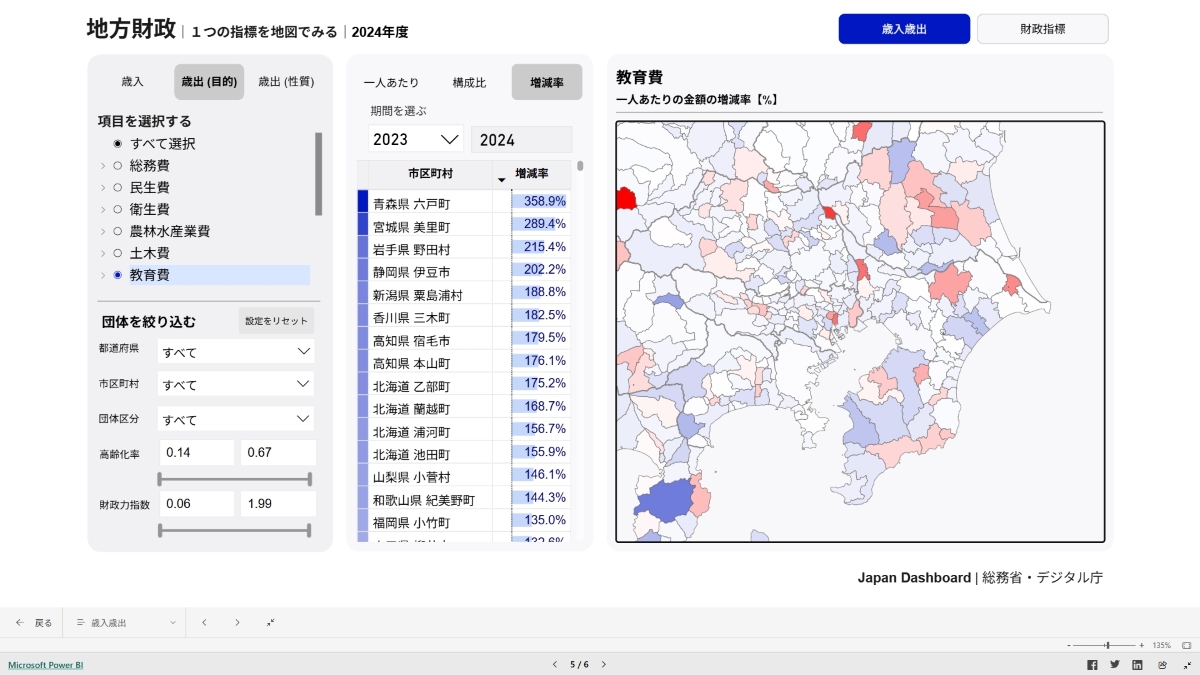
Task: Share the report on Twitter
Action: (1115, 665)
